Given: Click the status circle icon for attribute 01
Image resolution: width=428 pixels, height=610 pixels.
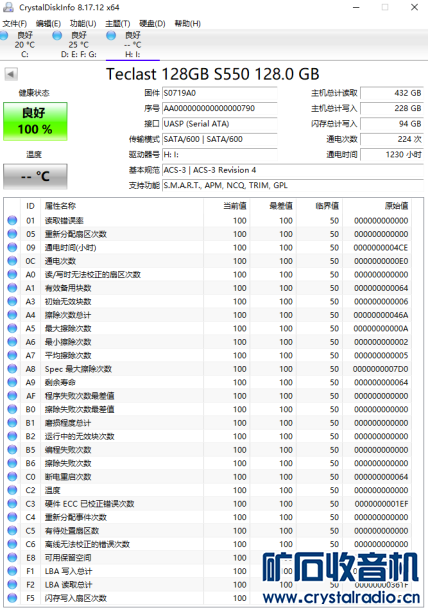Looking at the screenshot, I should click(x=12, y=220).
